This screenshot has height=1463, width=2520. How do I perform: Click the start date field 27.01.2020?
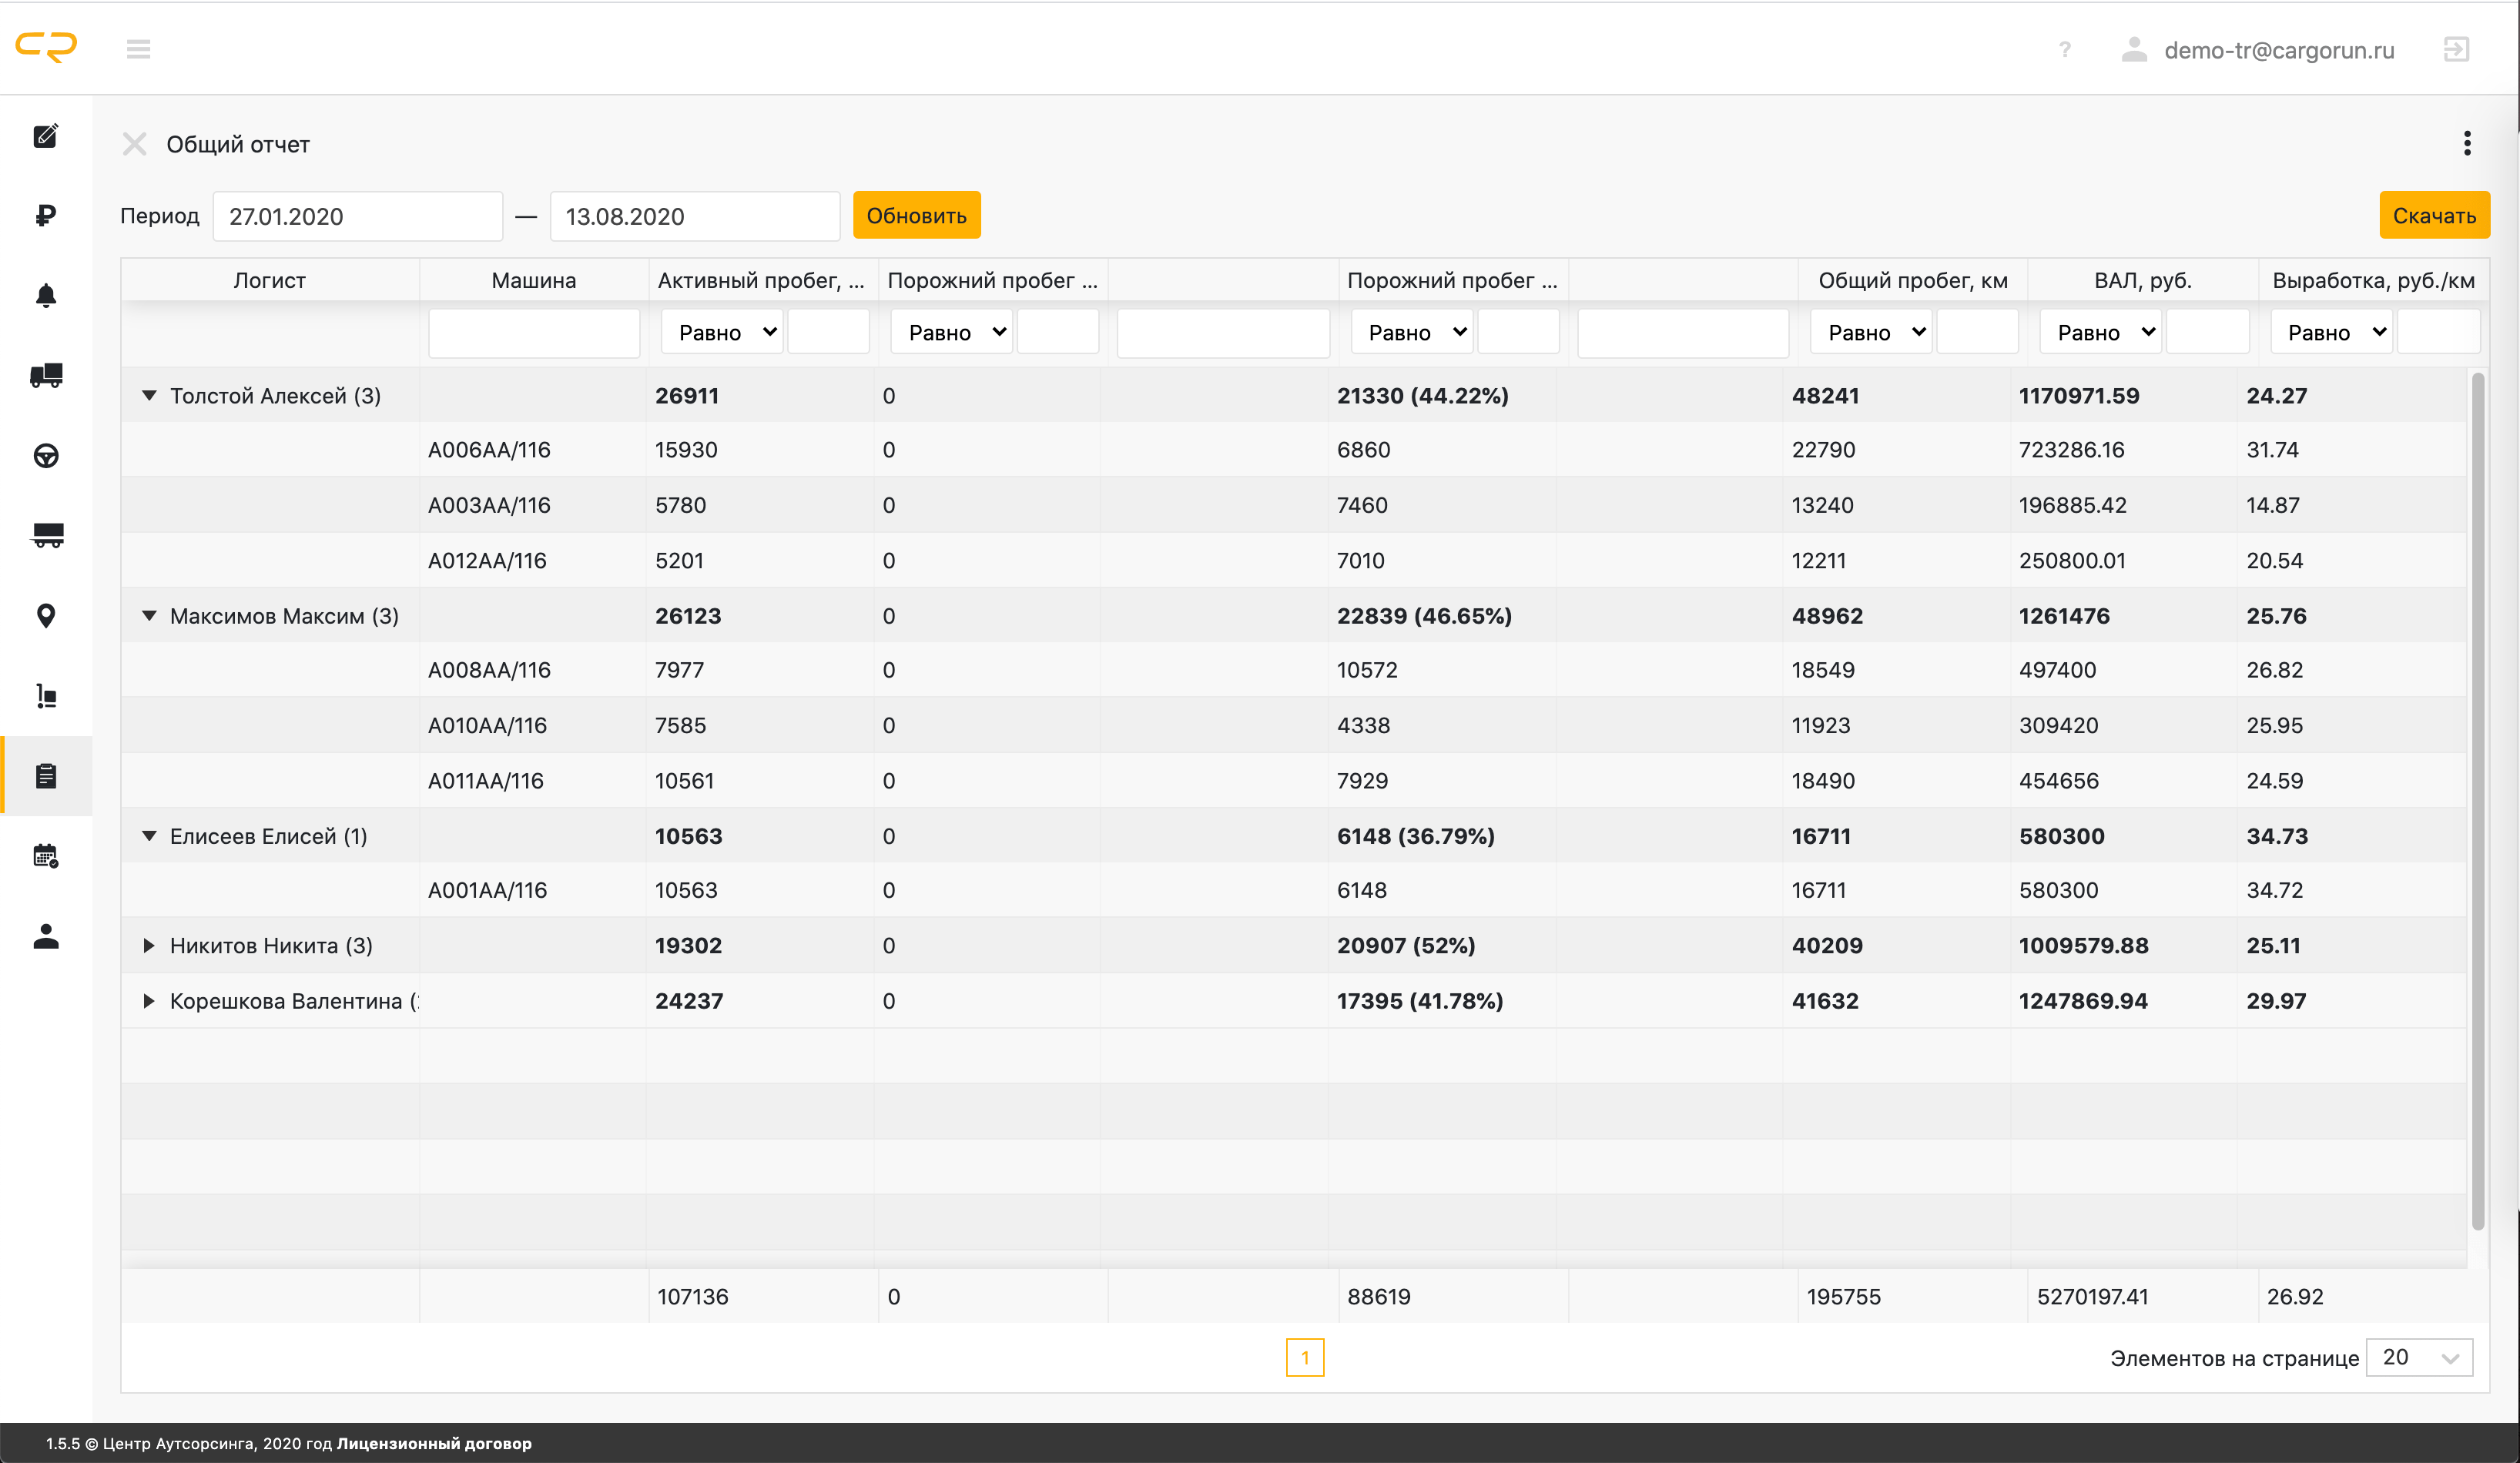(357, 216)
